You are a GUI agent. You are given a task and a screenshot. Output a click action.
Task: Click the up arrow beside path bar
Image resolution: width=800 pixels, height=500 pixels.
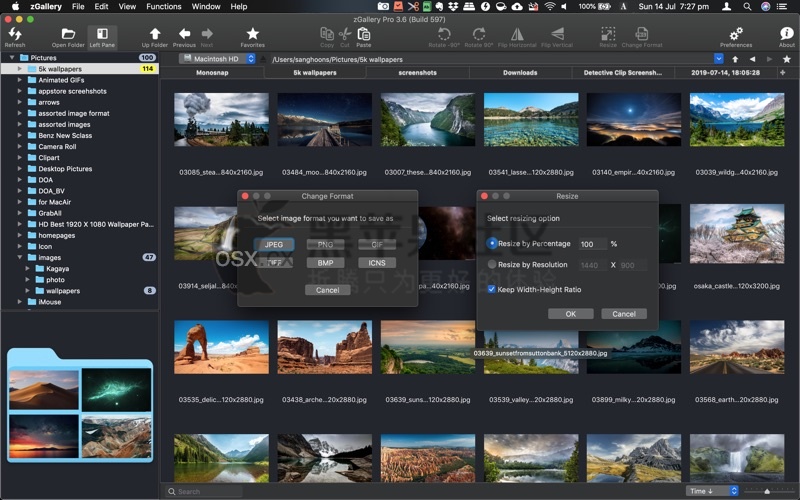[x=735, y=59]
